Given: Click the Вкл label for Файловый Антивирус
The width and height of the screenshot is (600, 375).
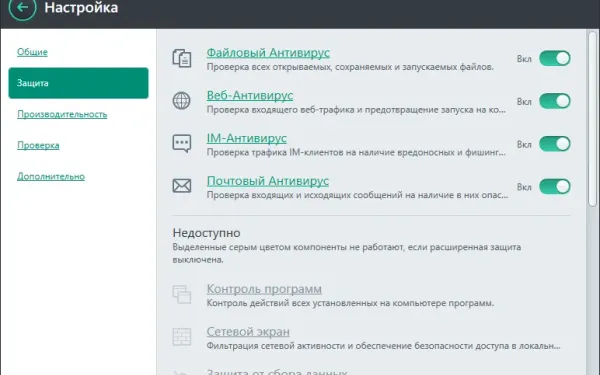Looking at the screenshot, I should click(524, 59).
